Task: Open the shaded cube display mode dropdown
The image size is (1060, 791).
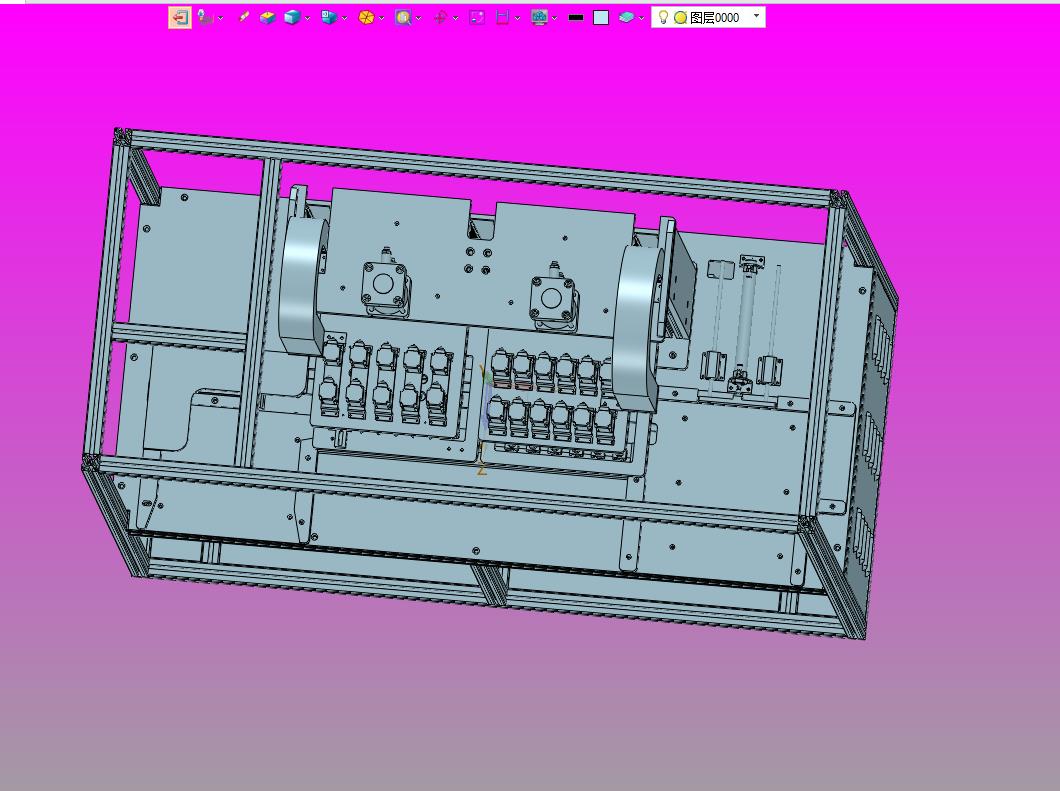Action: click(x=308, y=18)
